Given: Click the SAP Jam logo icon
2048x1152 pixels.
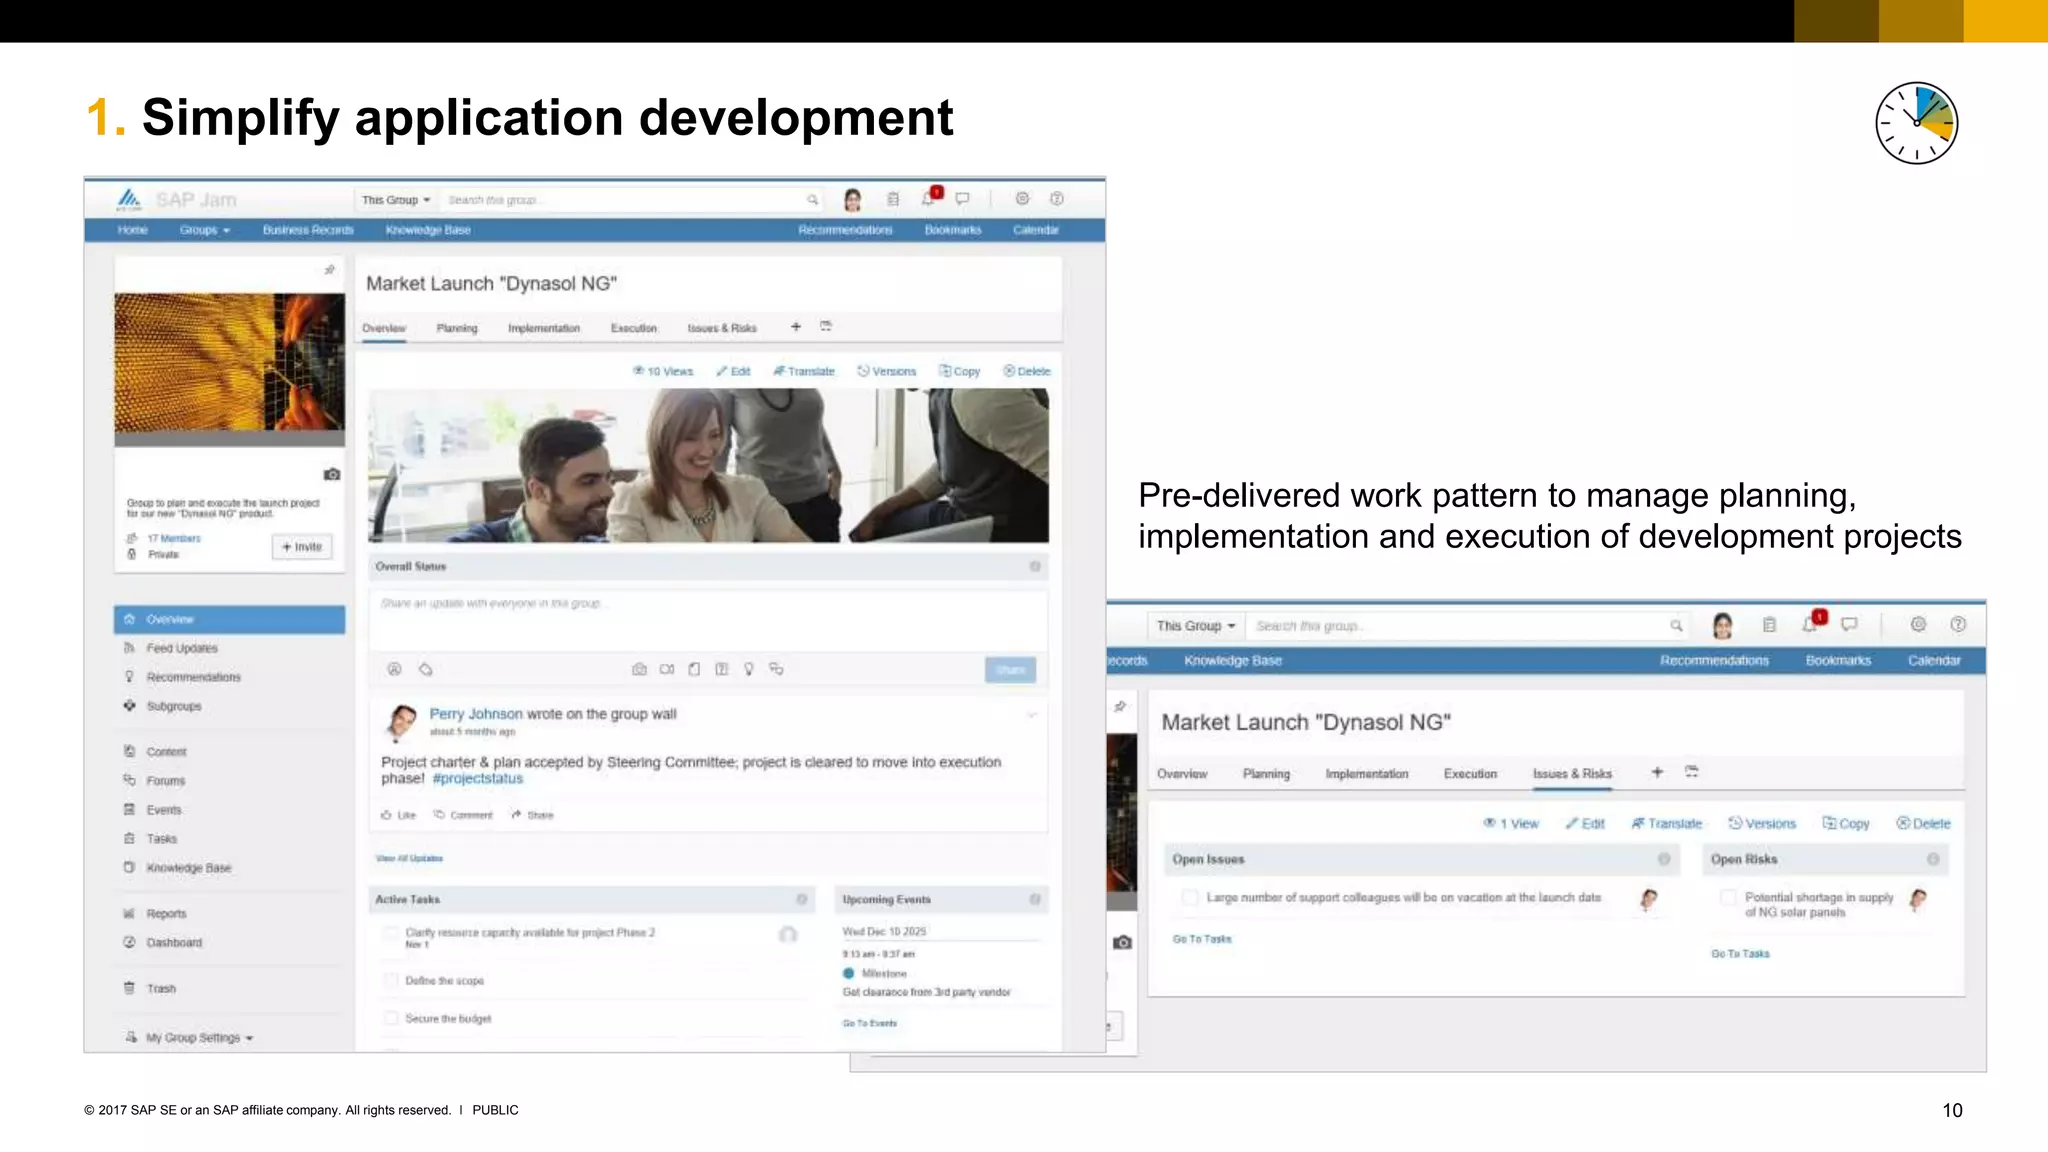Looking at the screenshot, I should 129,199.
